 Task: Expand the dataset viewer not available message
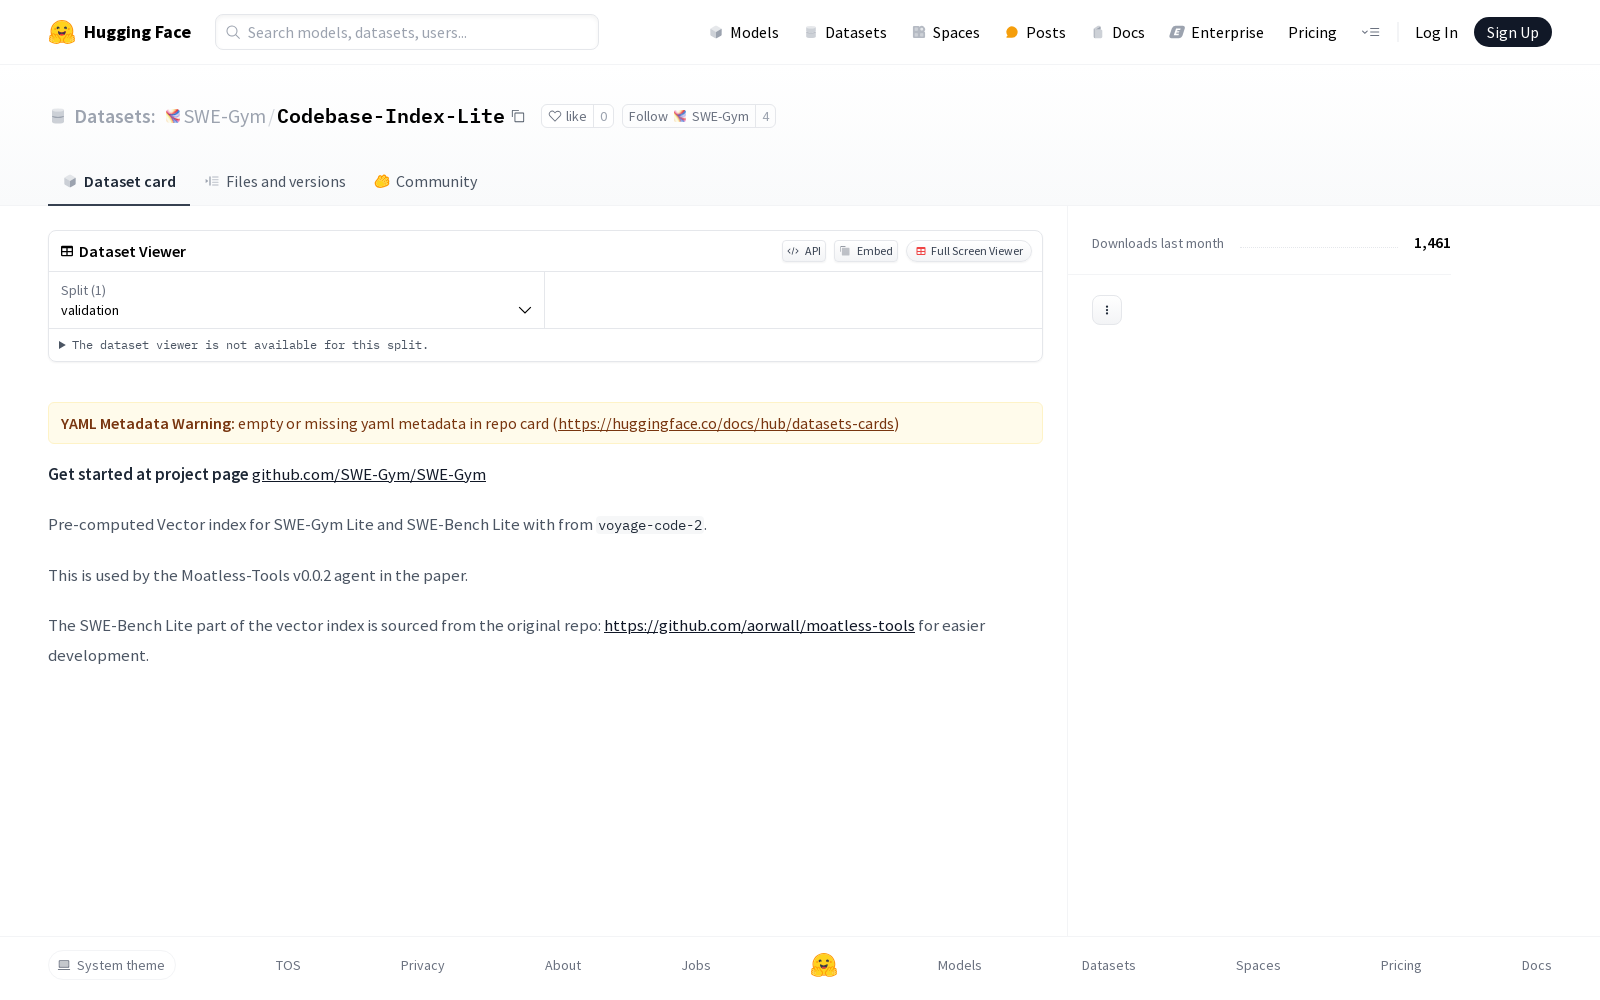coord(244,345)
